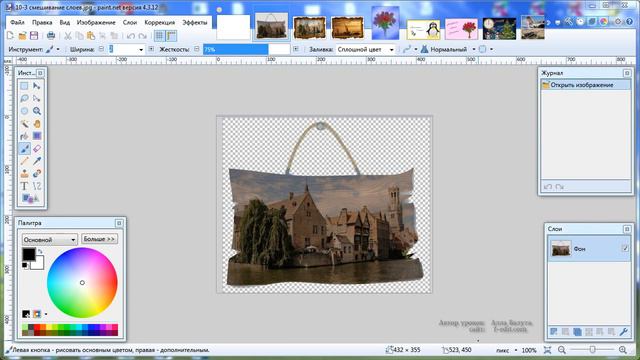
Task: Select the Magic Wand tool
Action: (24, 124)
